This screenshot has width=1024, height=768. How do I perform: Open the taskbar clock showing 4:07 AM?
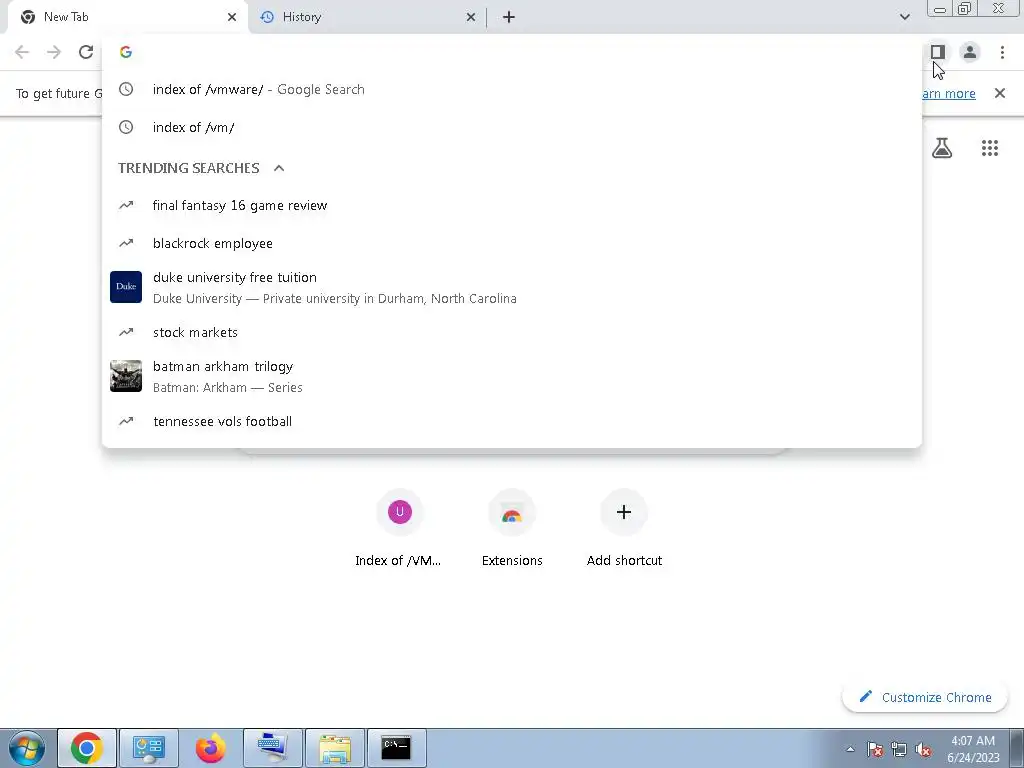(x=973, y=749)
